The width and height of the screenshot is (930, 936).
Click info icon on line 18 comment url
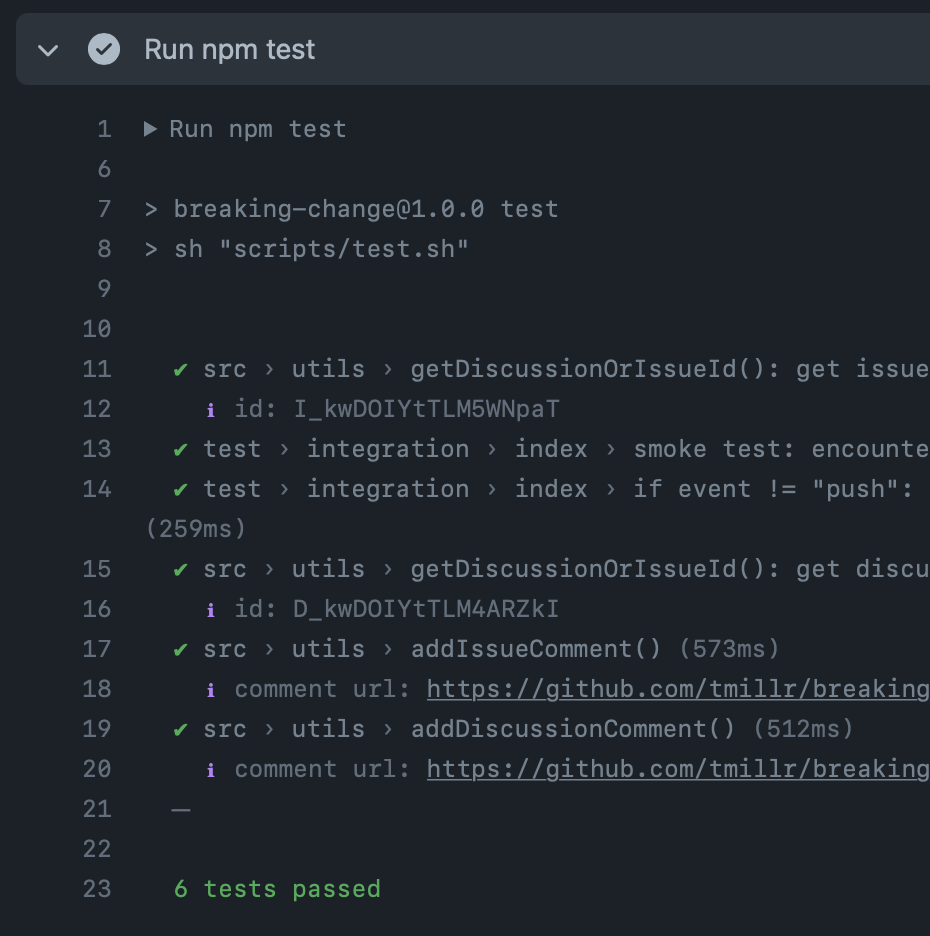210,690
